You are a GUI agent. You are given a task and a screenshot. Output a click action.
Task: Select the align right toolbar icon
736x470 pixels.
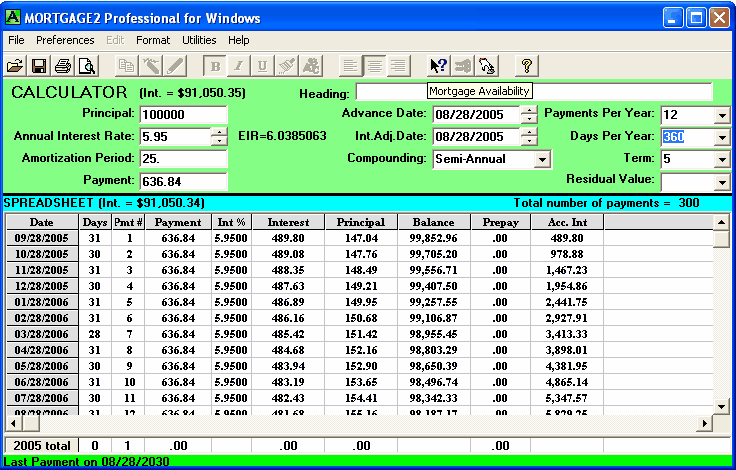398,66
